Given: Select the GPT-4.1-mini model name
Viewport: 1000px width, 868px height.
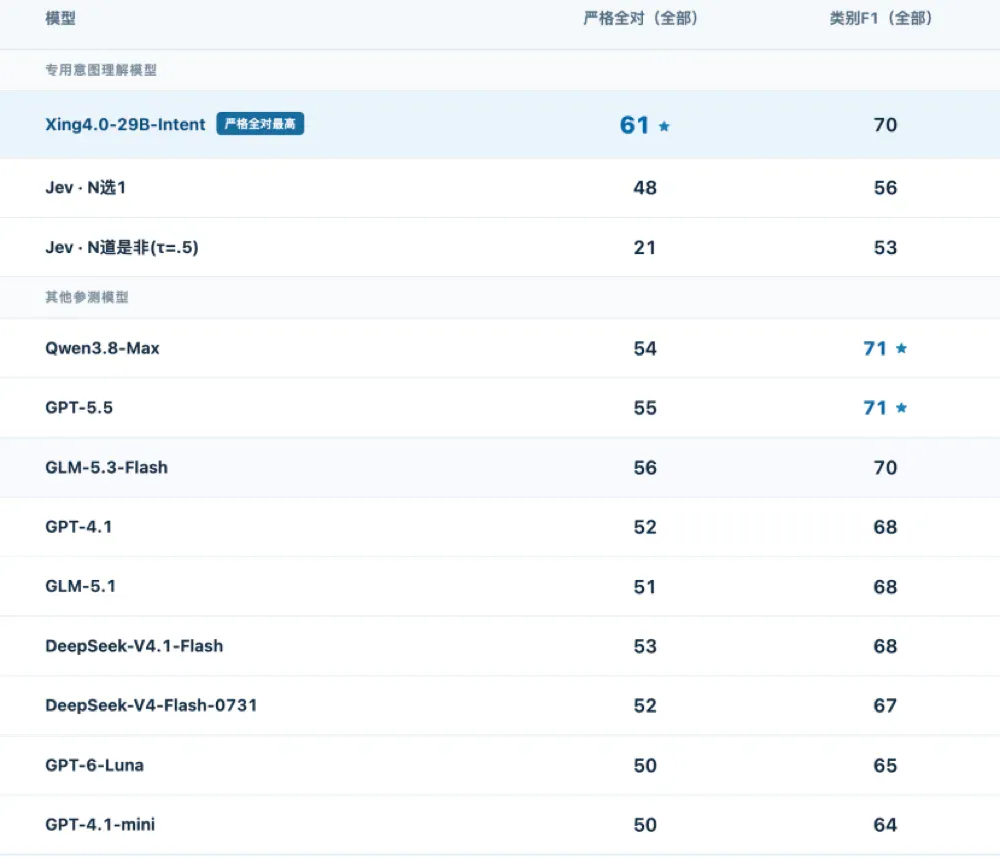Looking at the screenshot, I should 100,825.
